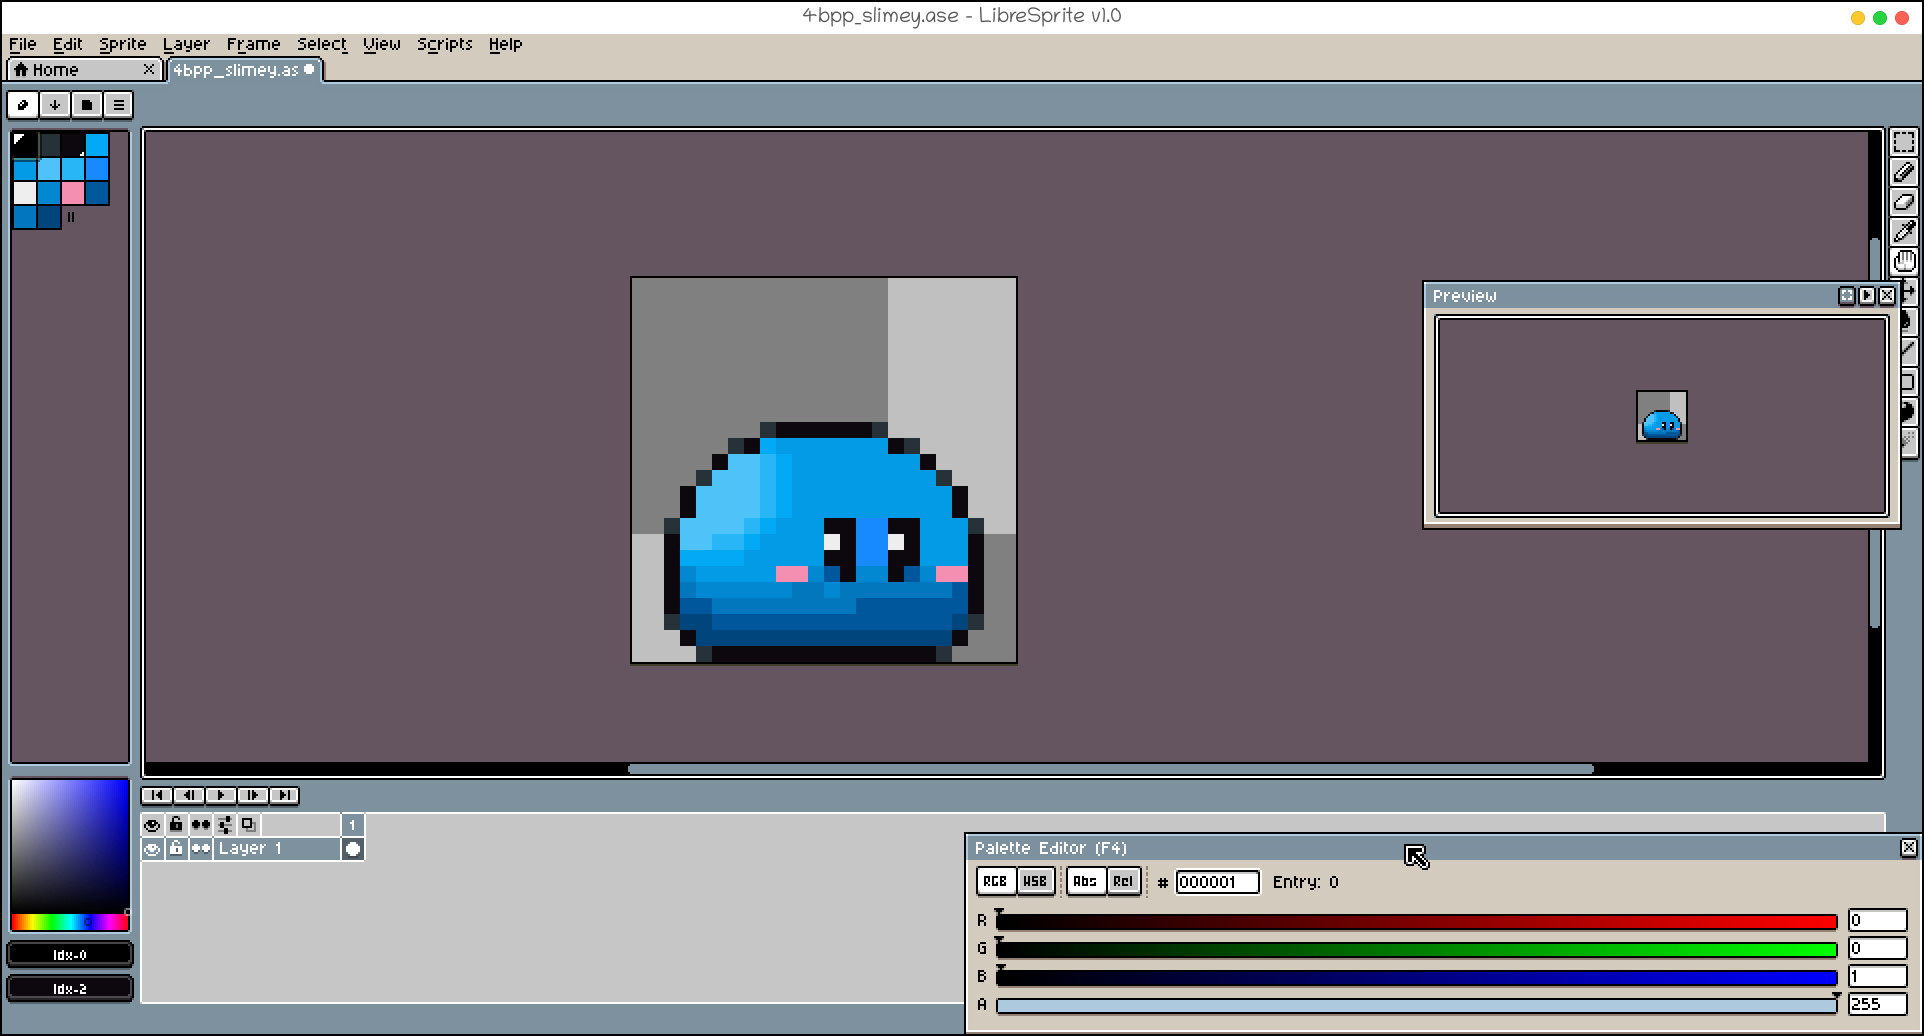Switch Palette Editor to HSB mode
The height and width of the screenshot is (1036, 1924).
(x=1035, y=881)
